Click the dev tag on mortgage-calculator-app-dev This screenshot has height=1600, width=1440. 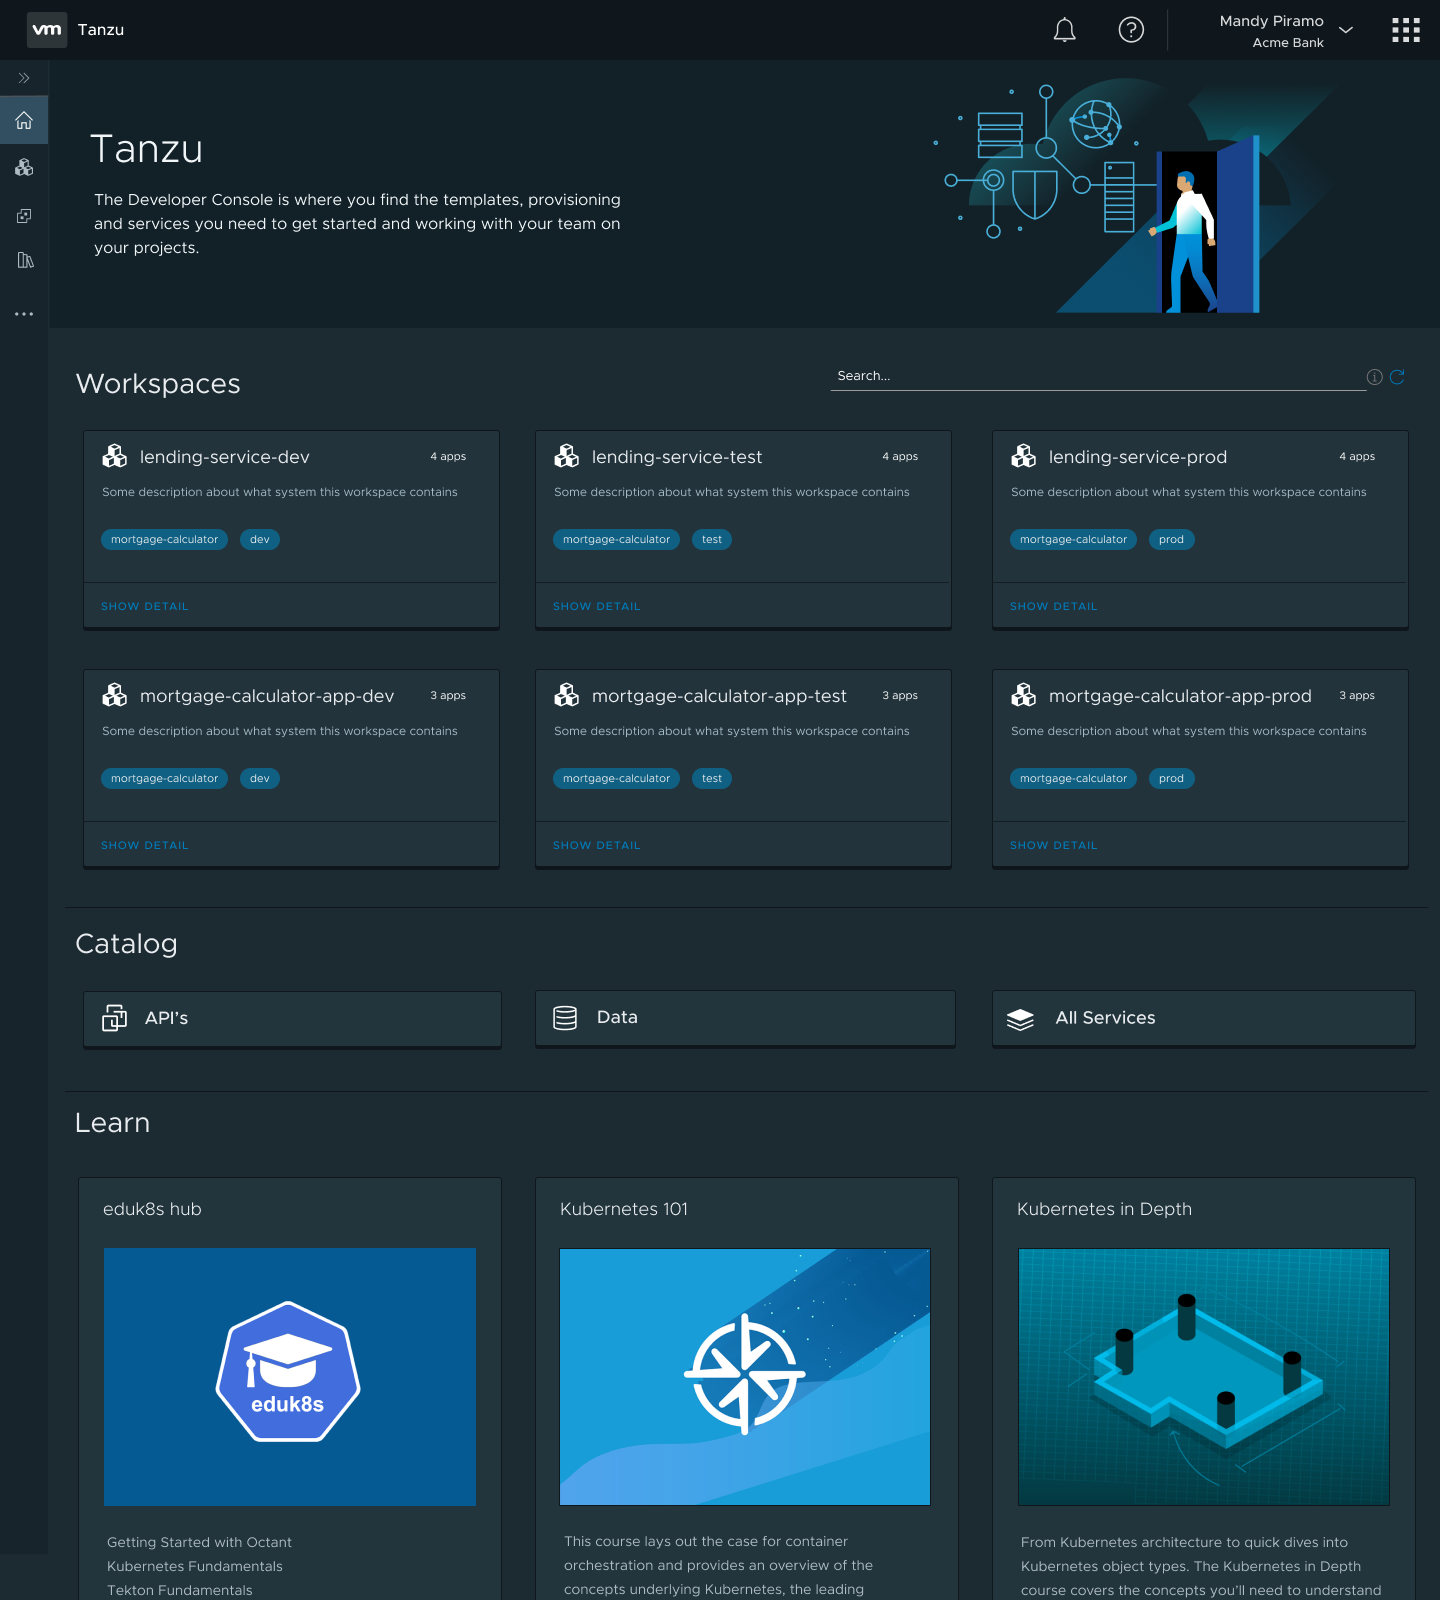pos(260,778)
